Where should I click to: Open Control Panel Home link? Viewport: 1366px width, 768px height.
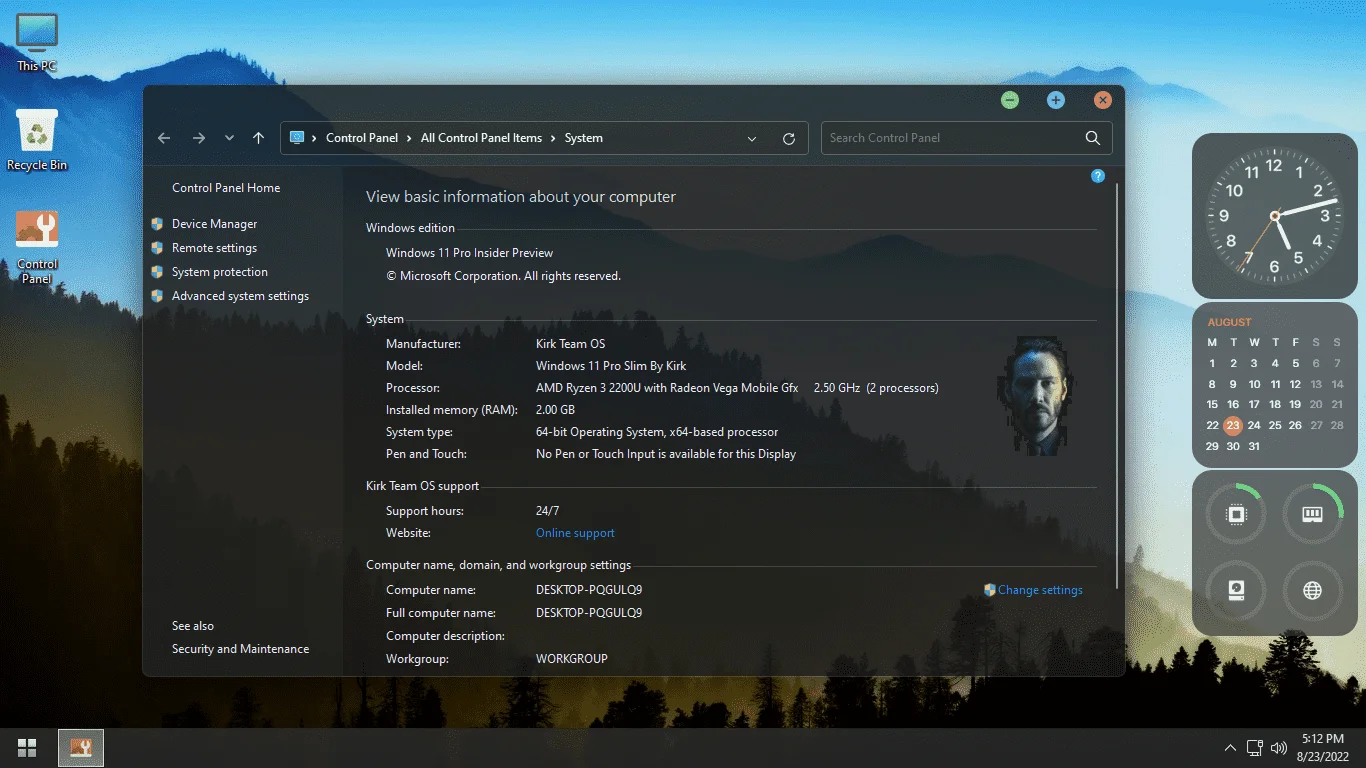226,188
